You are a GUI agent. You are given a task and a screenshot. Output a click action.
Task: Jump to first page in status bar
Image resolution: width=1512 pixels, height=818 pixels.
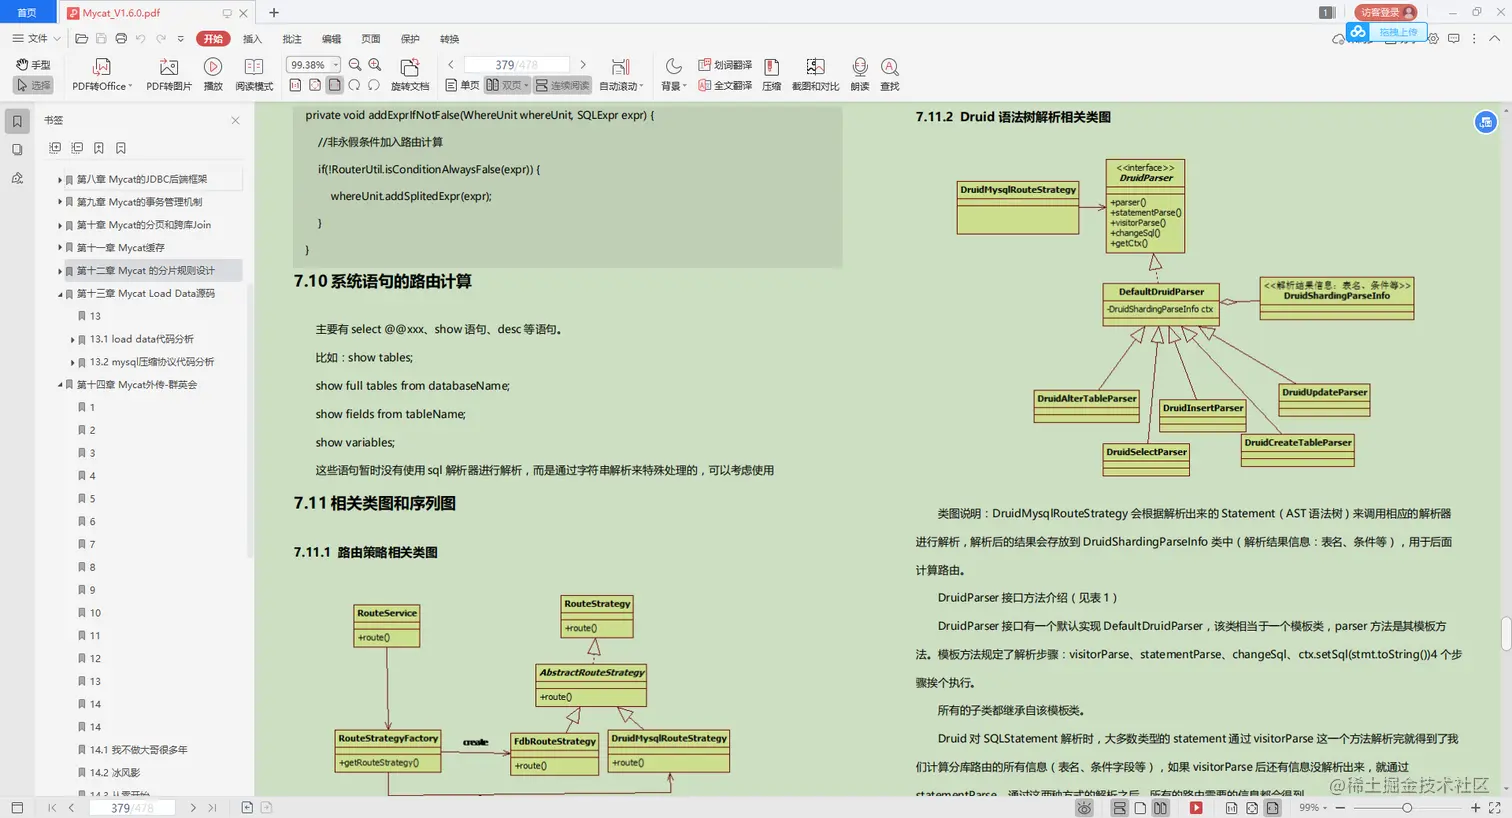click(x=51, y=807)
